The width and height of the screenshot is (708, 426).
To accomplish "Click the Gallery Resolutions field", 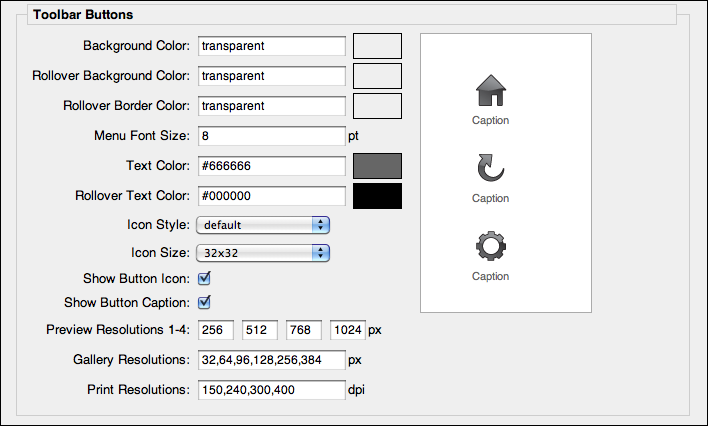I will 272,360.
